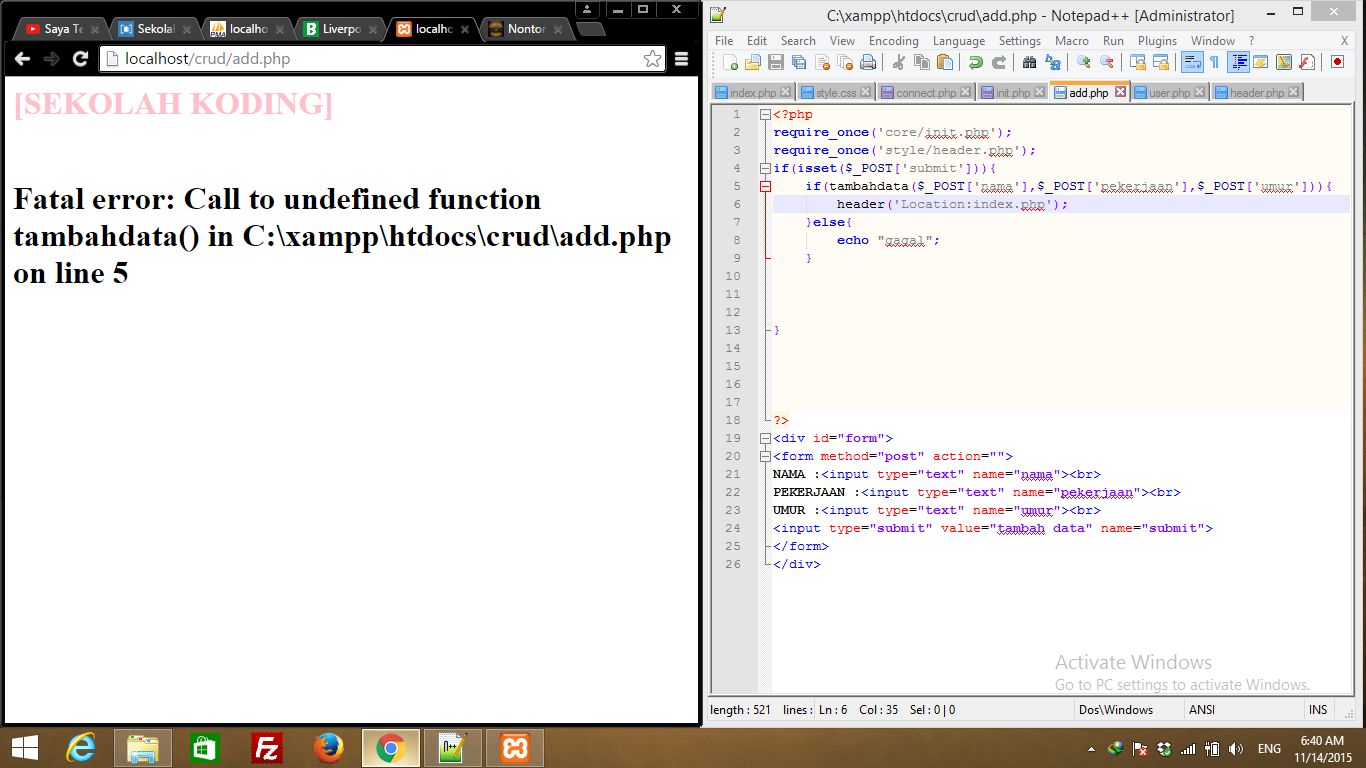
Task: Close the user.php tab
Action: point(1201,92)
